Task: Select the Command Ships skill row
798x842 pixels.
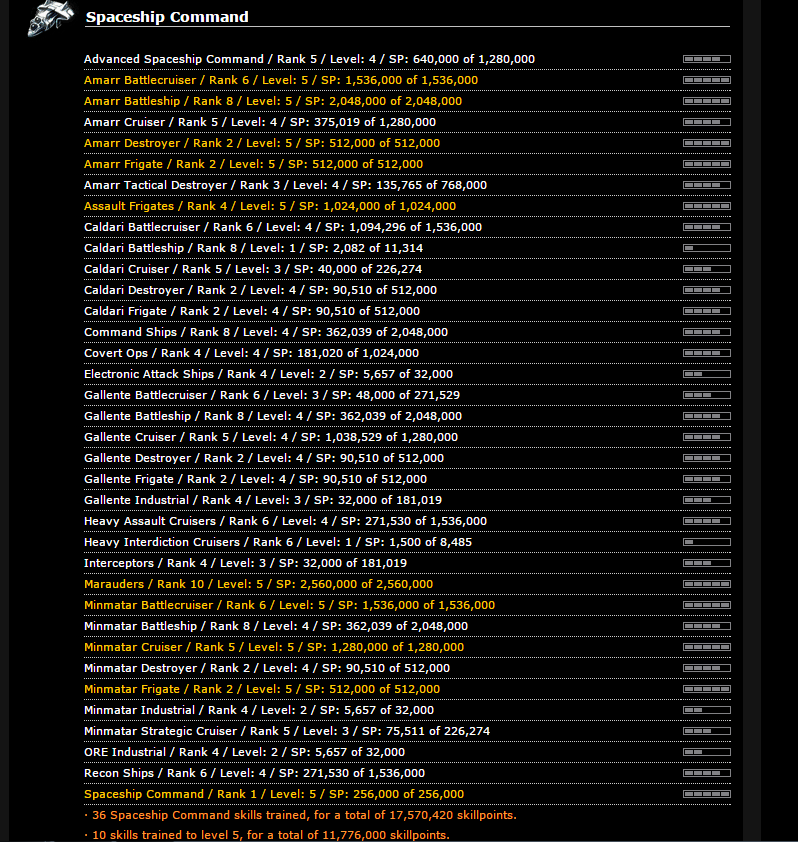Action: click(x=407, y=332)
